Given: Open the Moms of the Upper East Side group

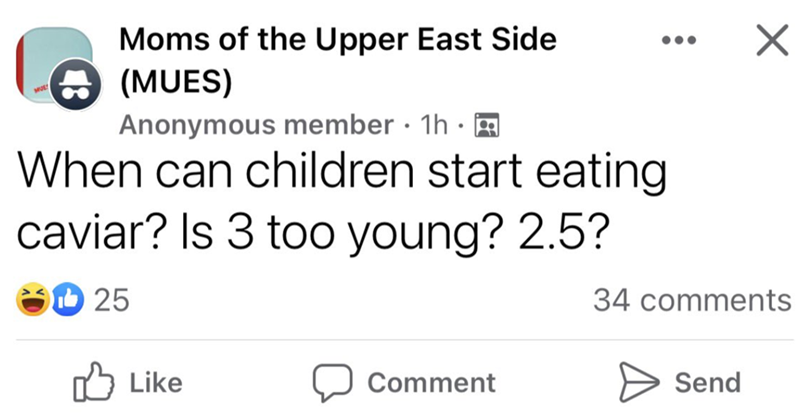Looking at the screenshot, I should coord(338,43).
